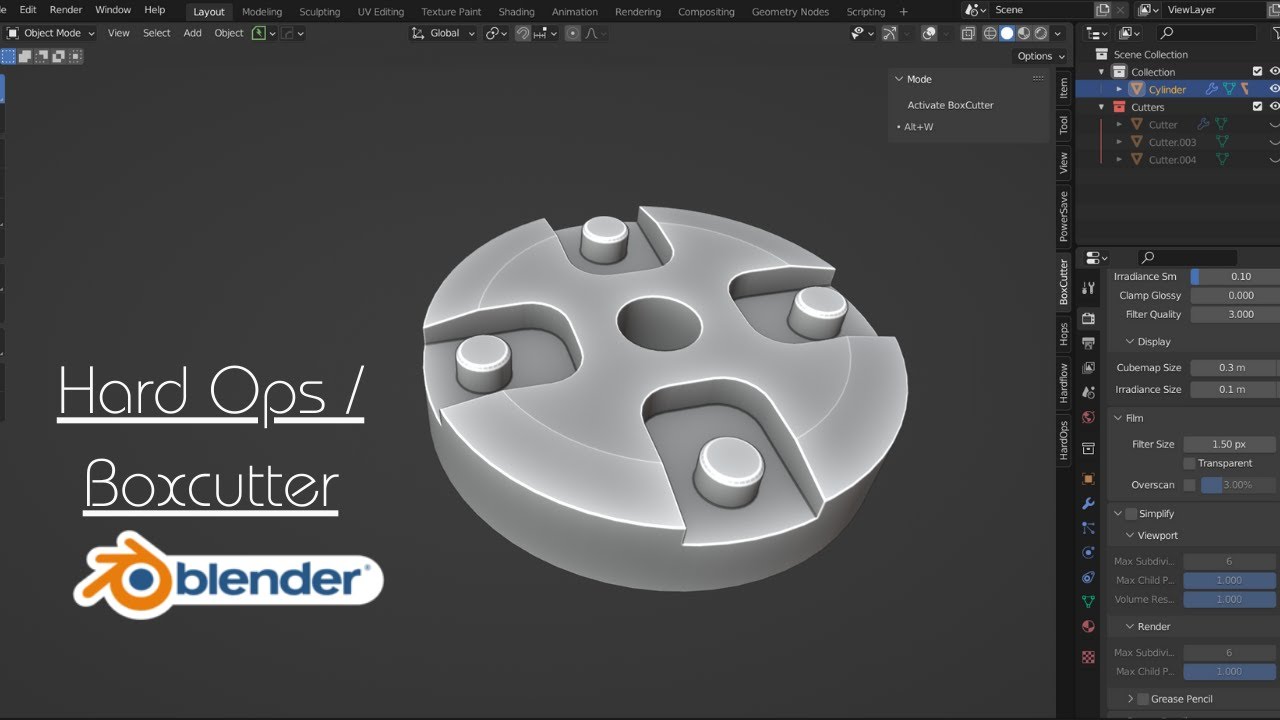Click the Irradiance Smoothing slider
1280x720 pixels.
[x=1235, y=277]
